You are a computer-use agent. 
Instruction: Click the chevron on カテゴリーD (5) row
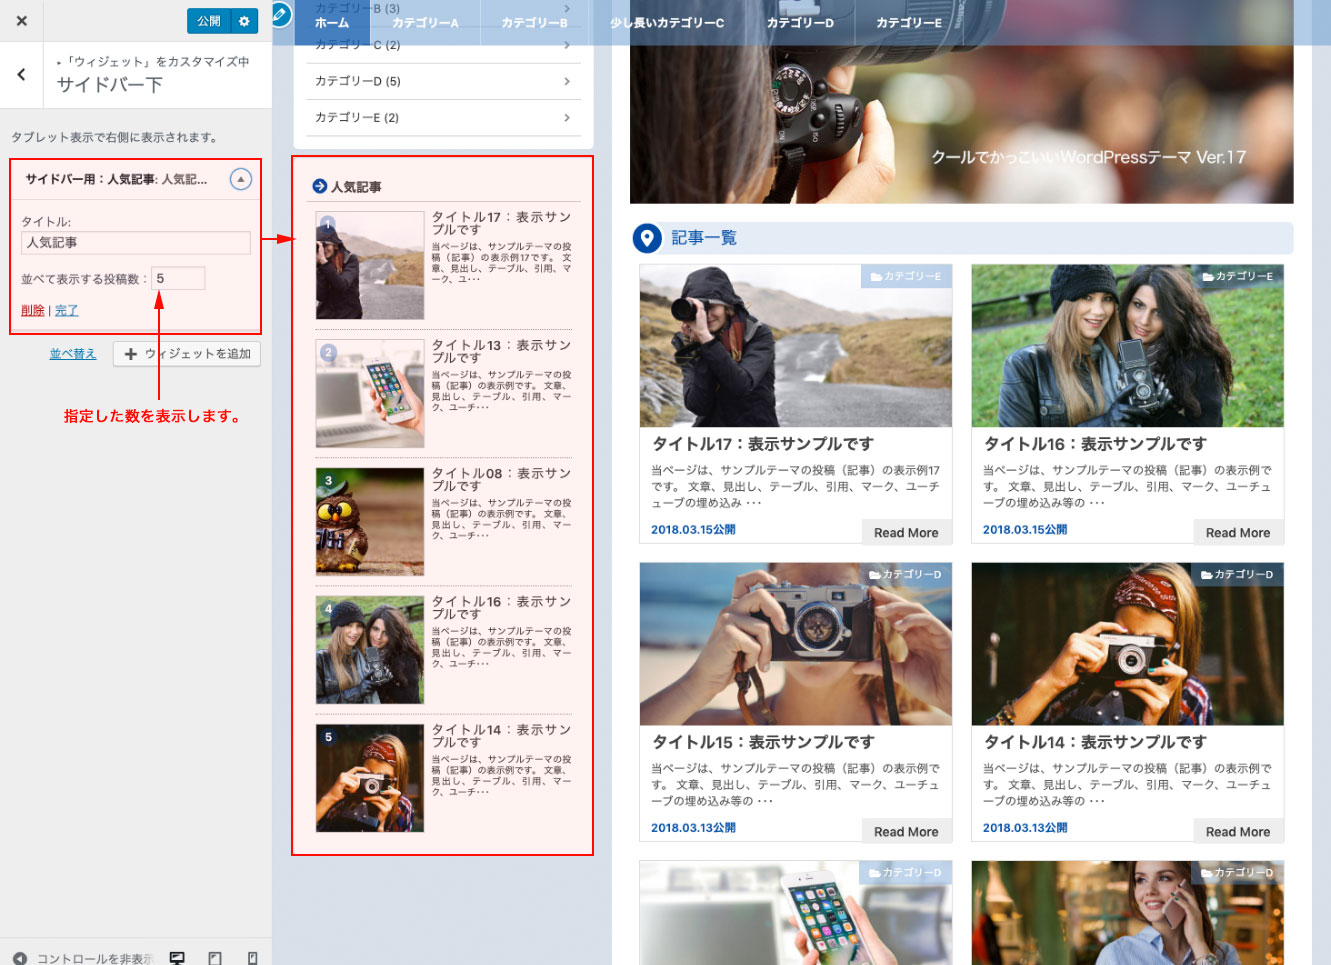tap(567, 81)
